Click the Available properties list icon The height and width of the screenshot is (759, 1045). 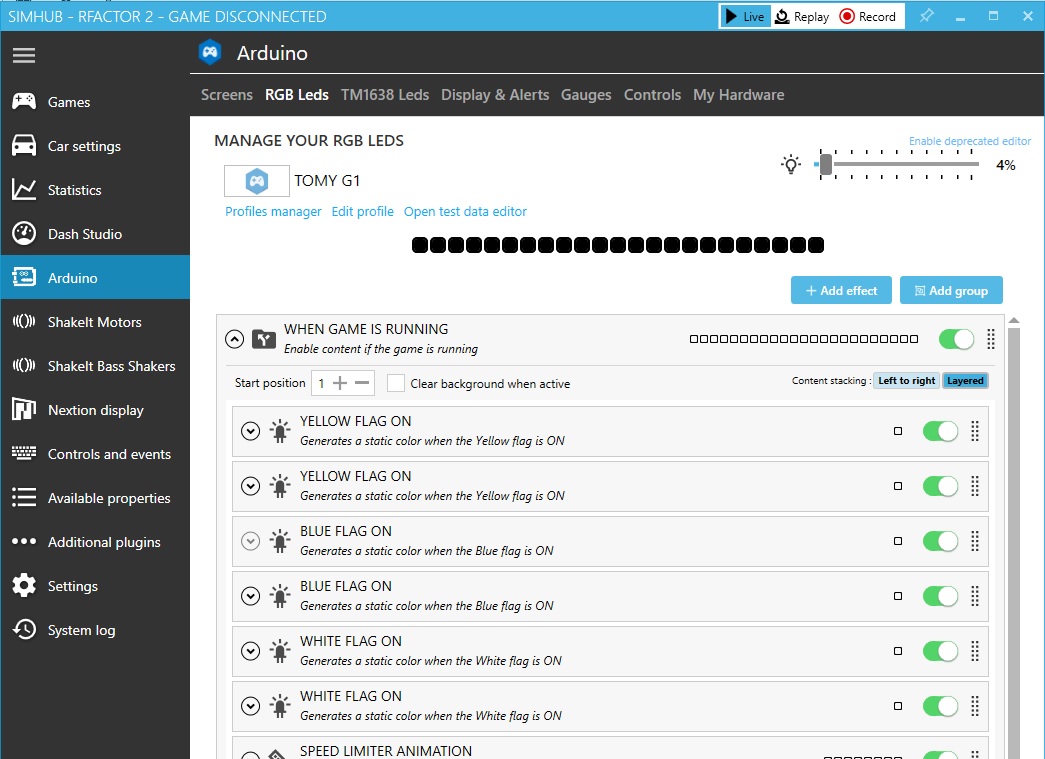pos(24,497)
